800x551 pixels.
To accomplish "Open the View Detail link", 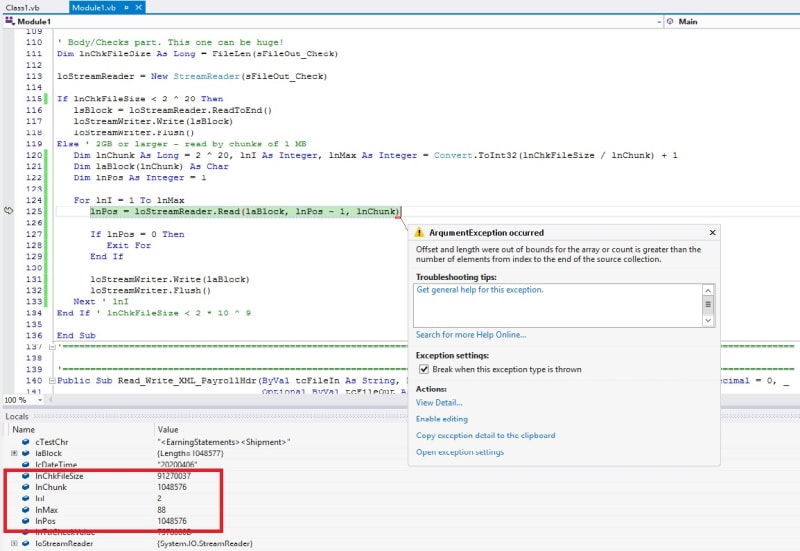I will pos(439,403).
